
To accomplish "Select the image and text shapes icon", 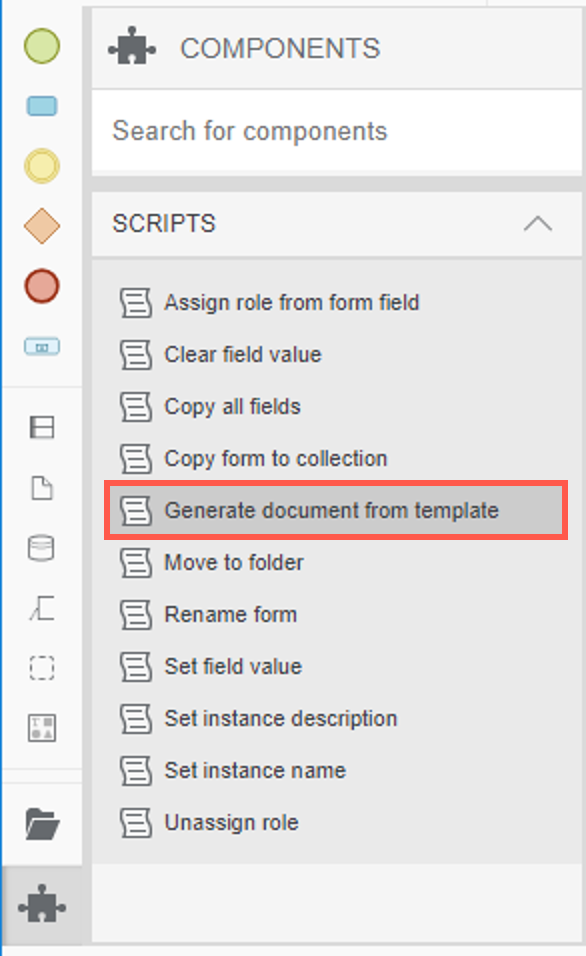I will coord(42,727).
